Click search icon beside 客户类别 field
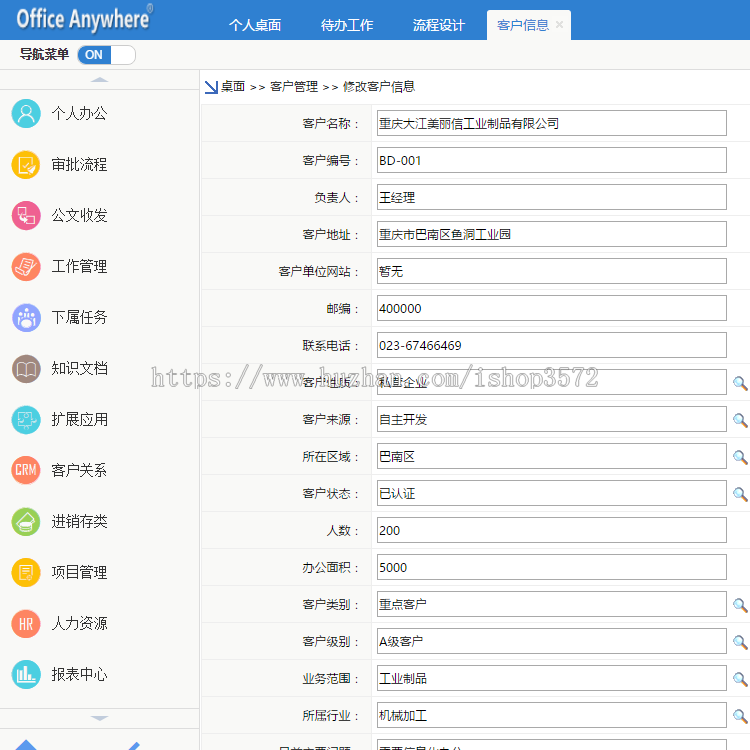This screenshot has height=750, width=750. (740, 605)
